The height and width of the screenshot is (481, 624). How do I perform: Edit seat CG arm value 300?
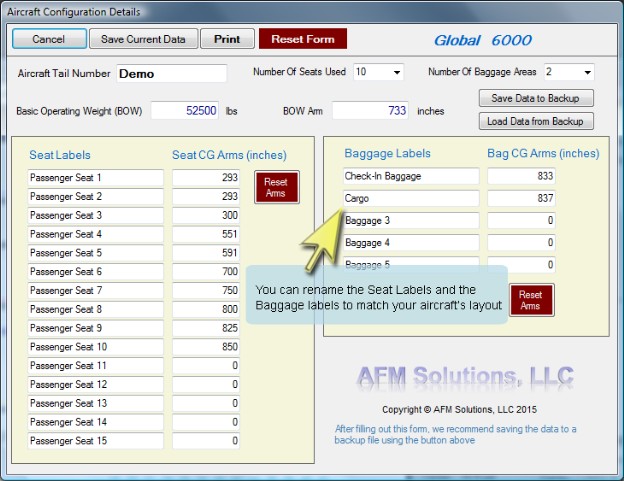[206, 215]
